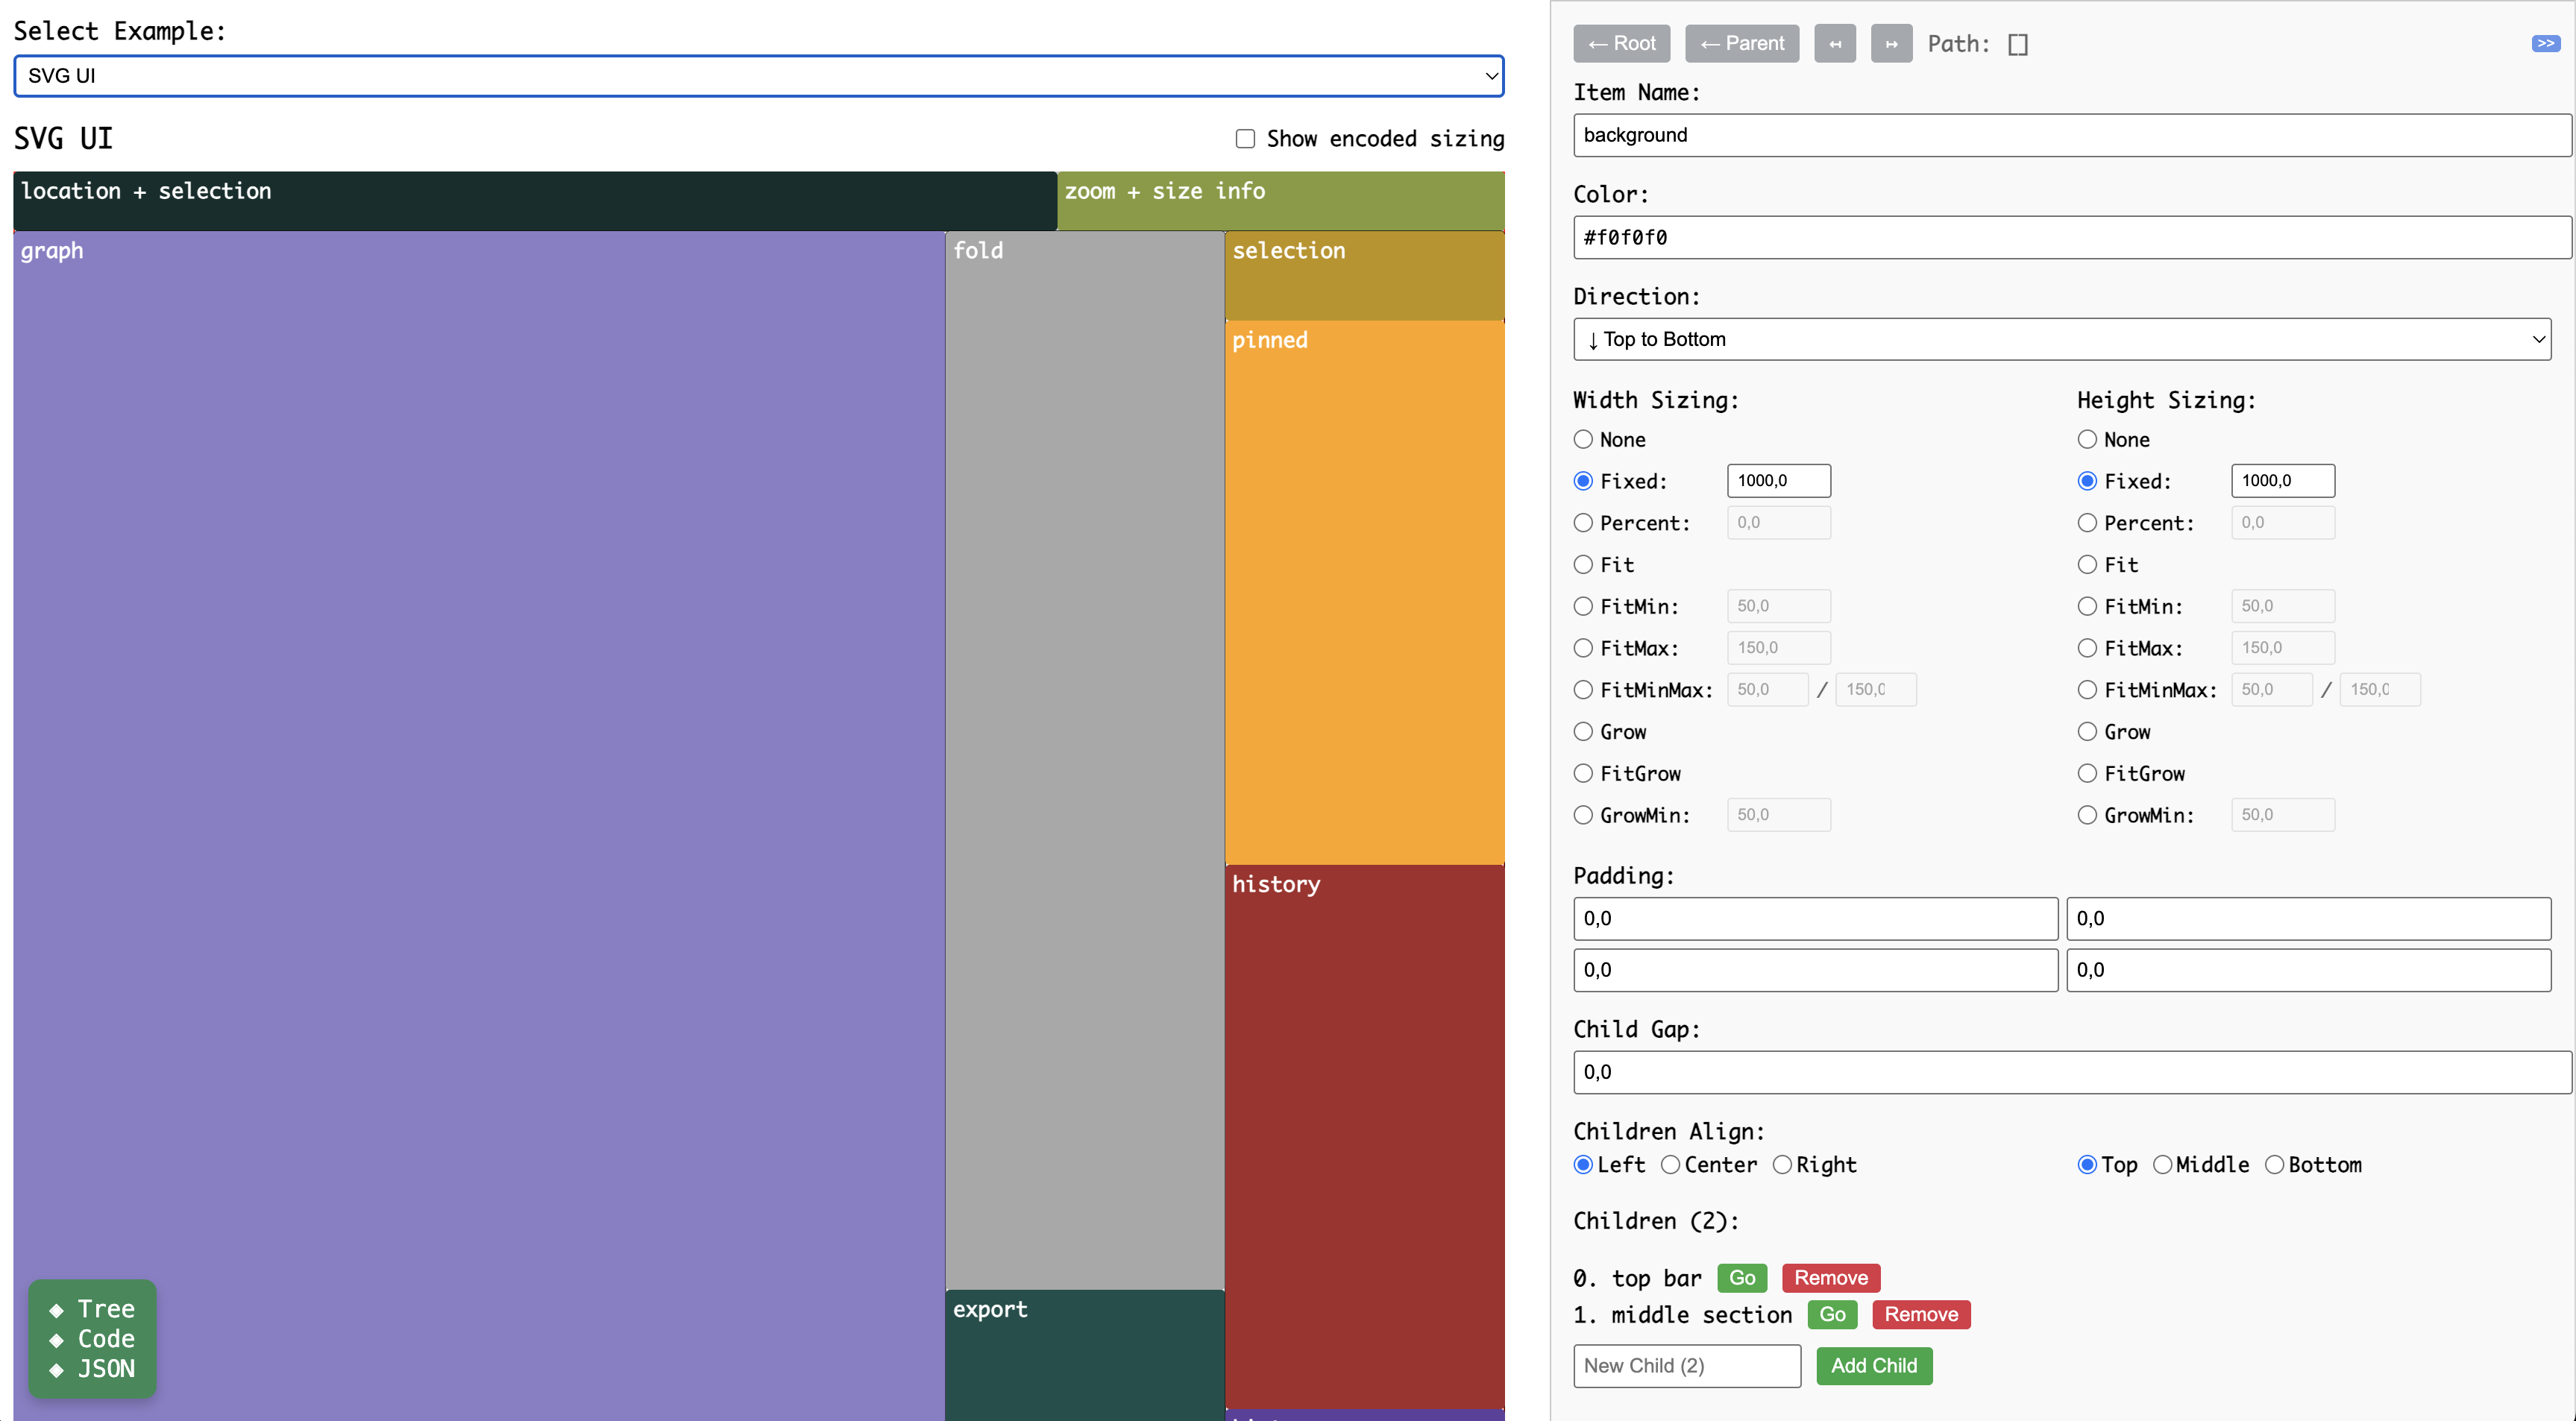Remove the middle section child
Screen dimensions: 2576x1421
(1921, 1314)
